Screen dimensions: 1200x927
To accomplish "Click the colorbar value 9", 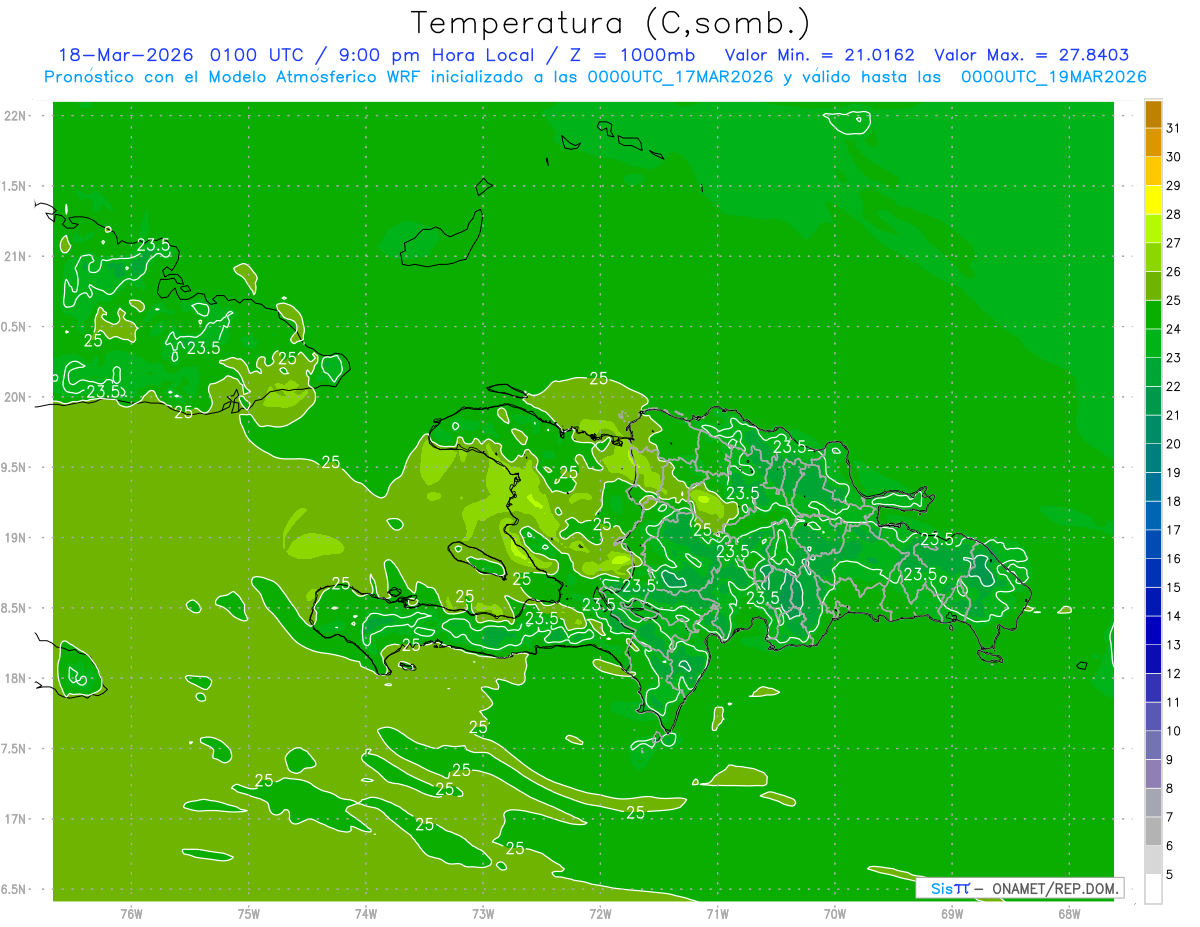I will click(1170, 760).
